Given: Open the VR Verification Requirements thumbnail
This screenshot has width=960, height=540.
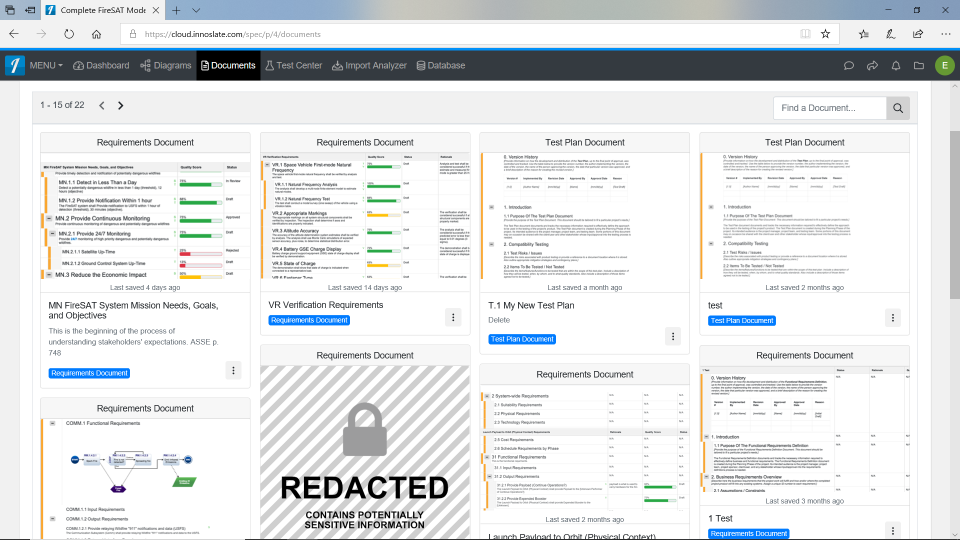Looking at the screenshot, I should tap(366, 222).
